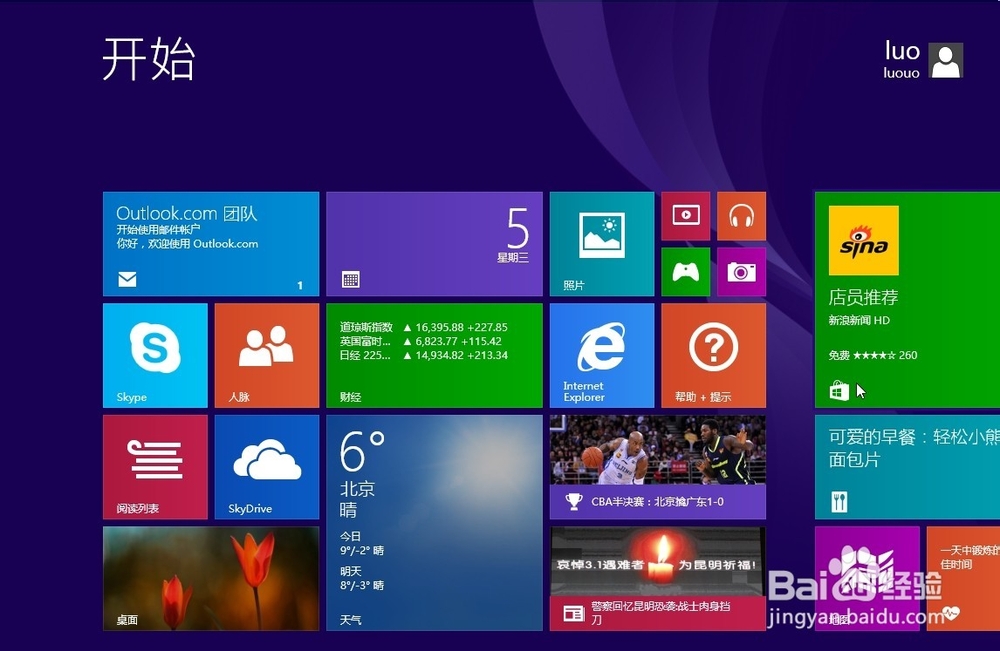Click 明天 forecast in weather tile

362,578
